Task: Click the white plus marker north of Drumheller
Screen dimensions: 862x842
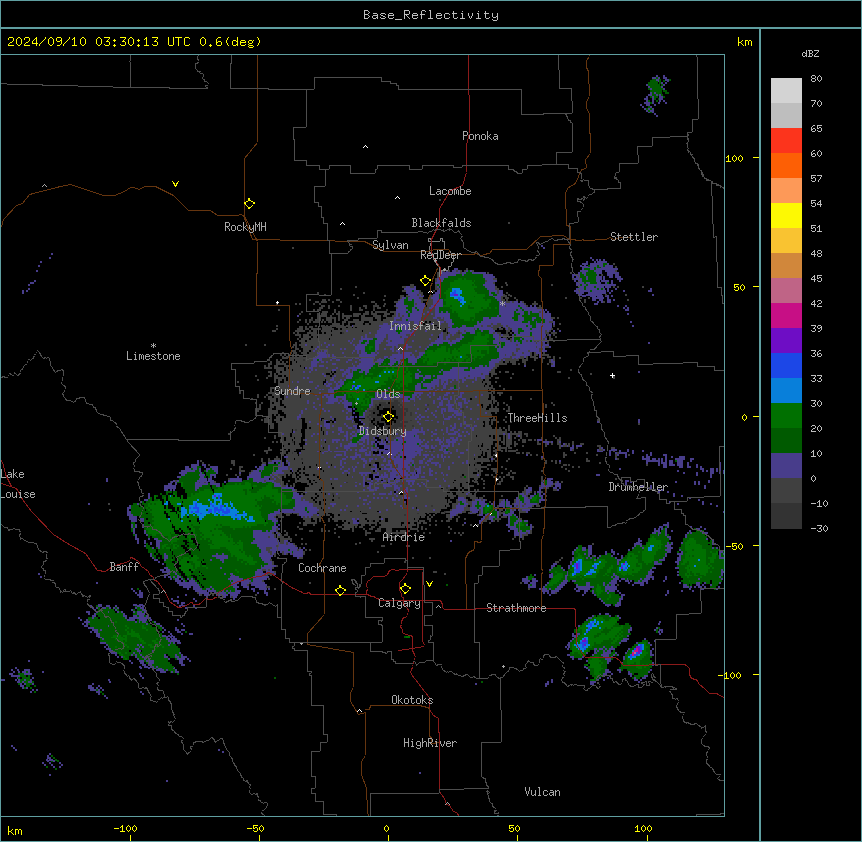Action: pyautogui.click(x=612, y=376)
